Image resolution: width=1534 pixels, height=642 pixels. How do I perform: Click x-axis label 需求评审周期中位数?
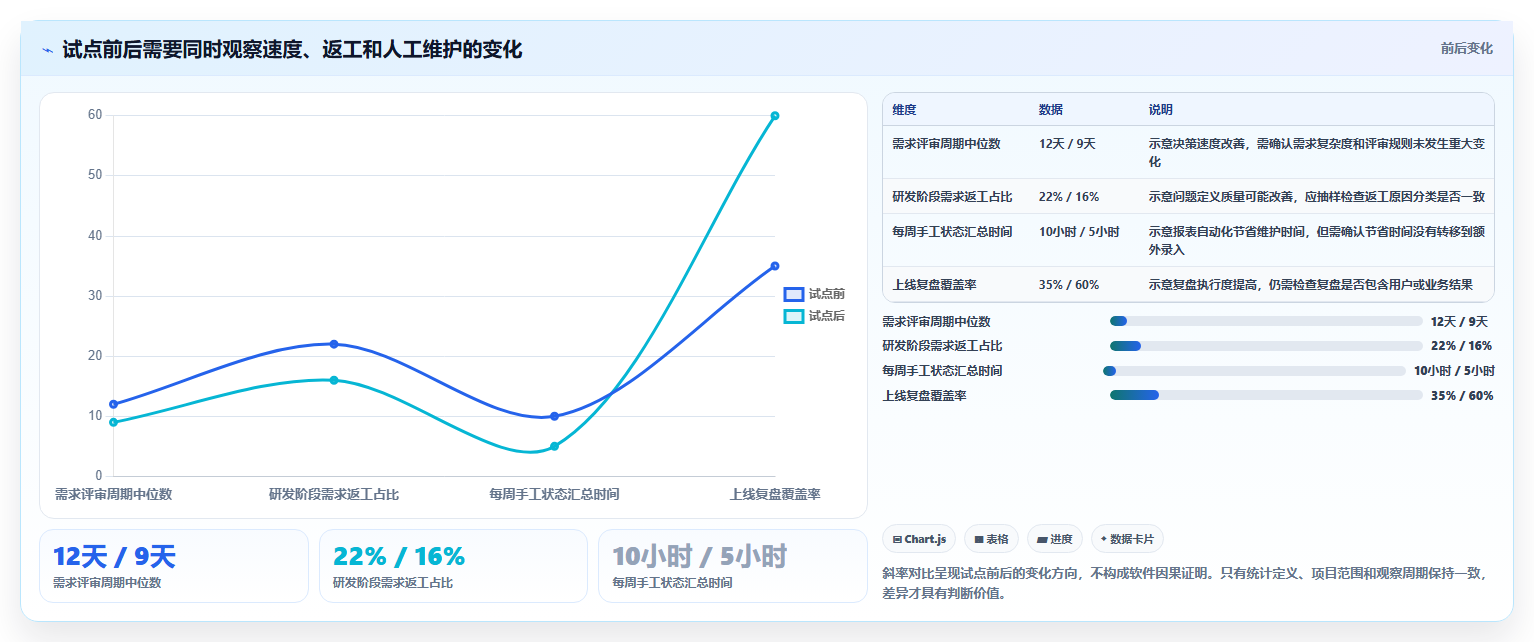click(x=113, y=494)
